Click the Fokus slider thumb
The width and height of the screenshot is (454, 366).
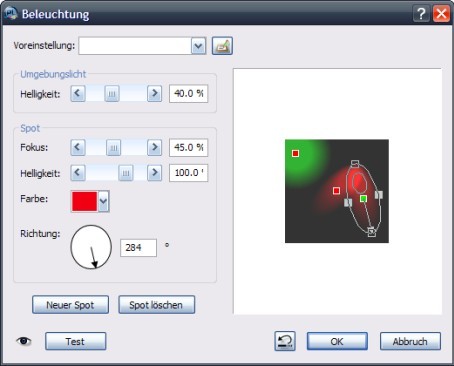114,148
